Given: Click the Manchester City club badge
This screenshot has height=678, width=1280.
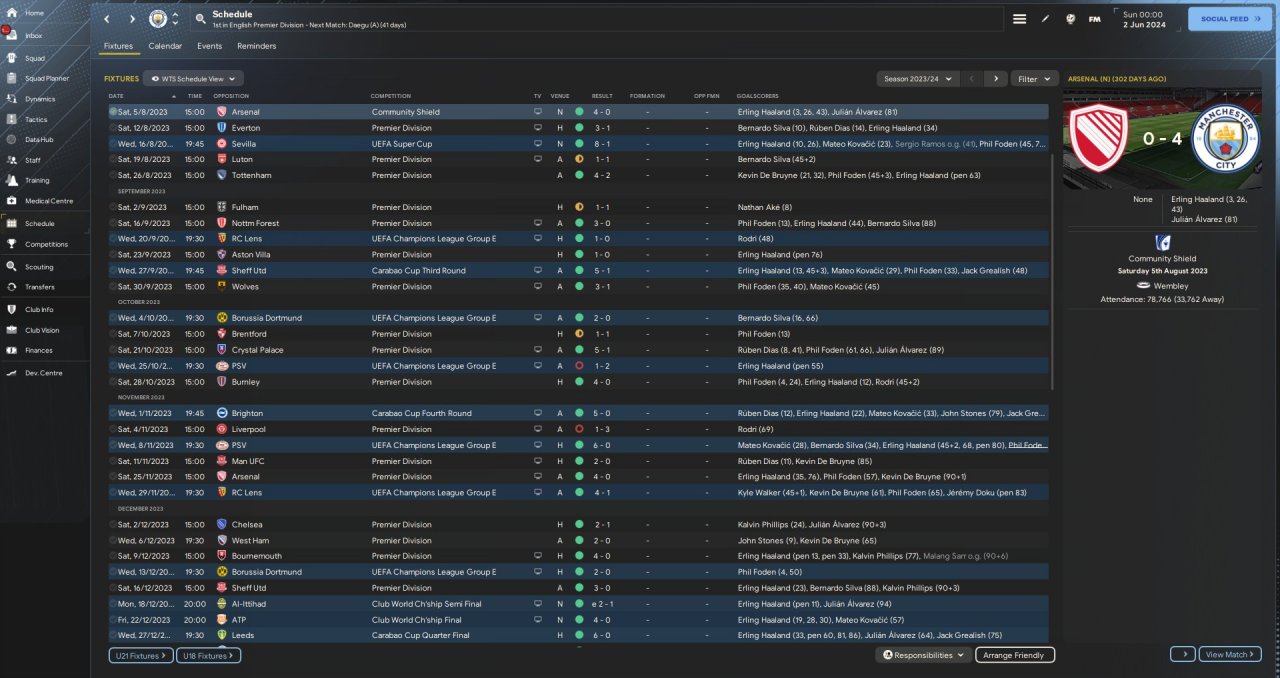Looking at the screenshot, I should 157,19.
